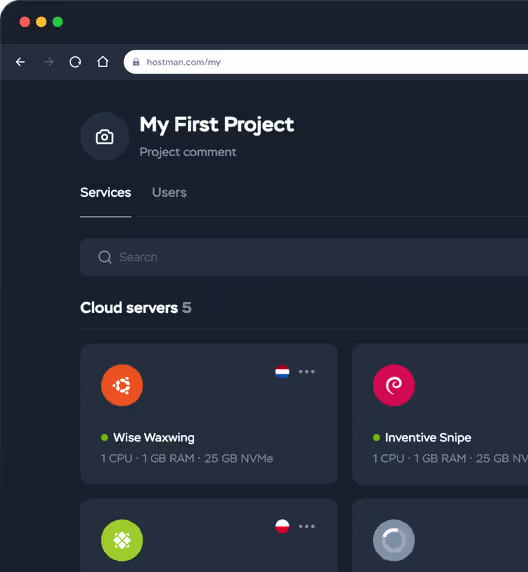Close the window with the red button
Screen dimensions: 528x572
click(x=25, y=22)
